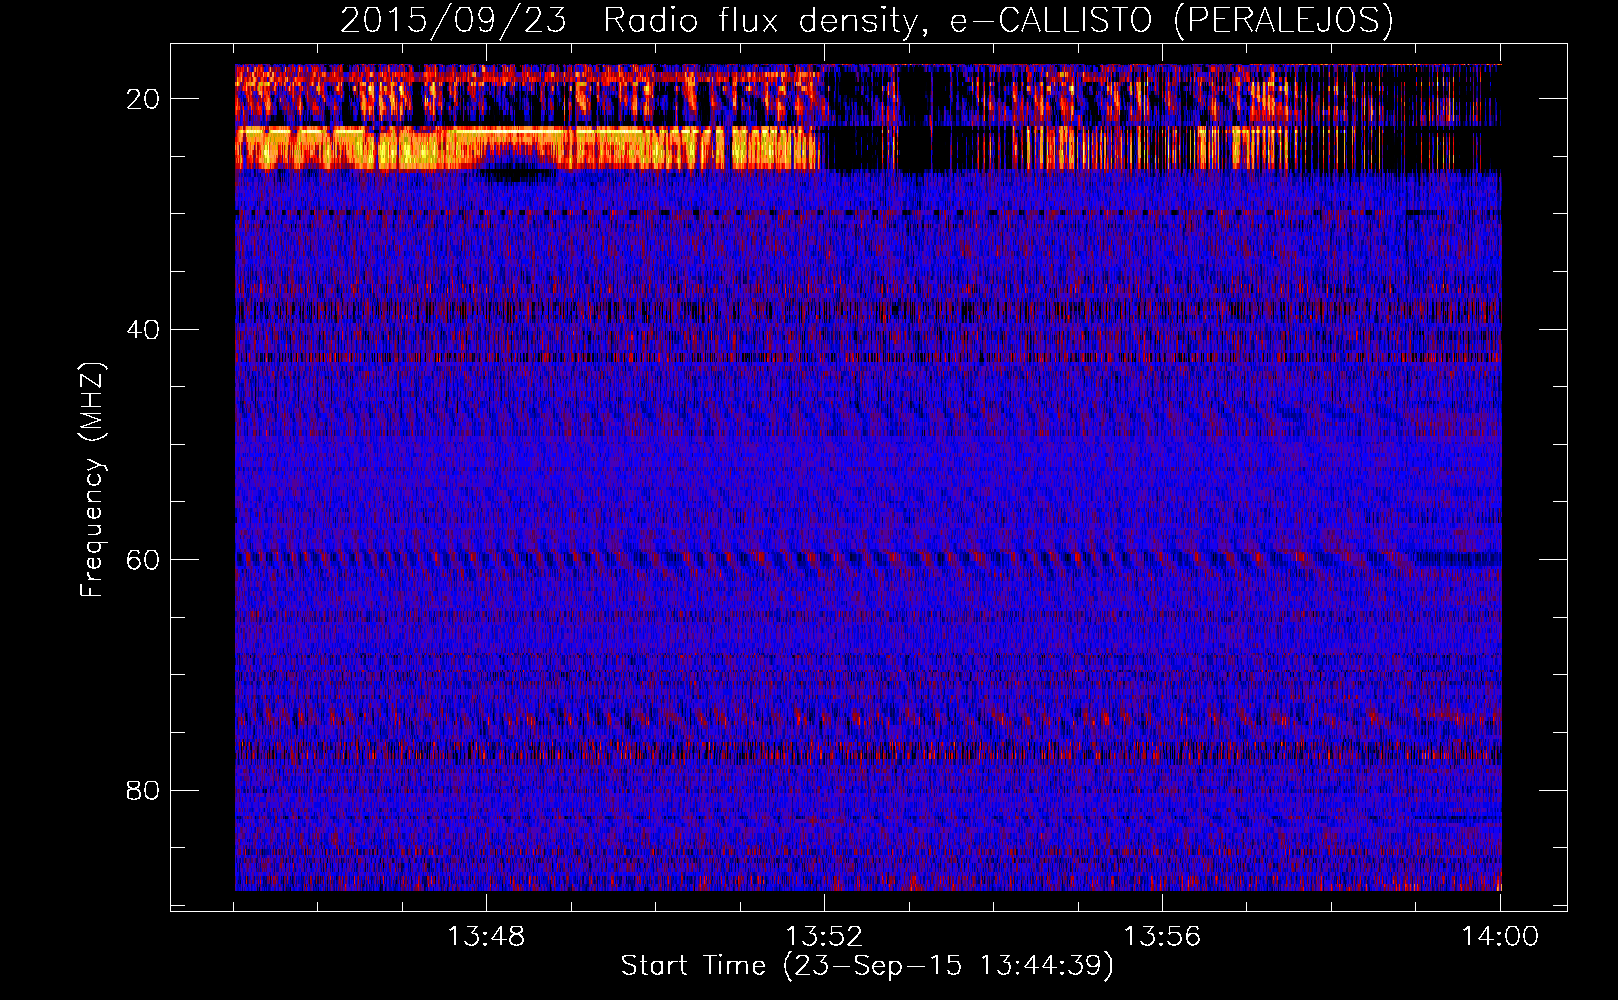Click the bright yellow emission band near 25 MHz
1618x1000 pixels.
(527, 148)
